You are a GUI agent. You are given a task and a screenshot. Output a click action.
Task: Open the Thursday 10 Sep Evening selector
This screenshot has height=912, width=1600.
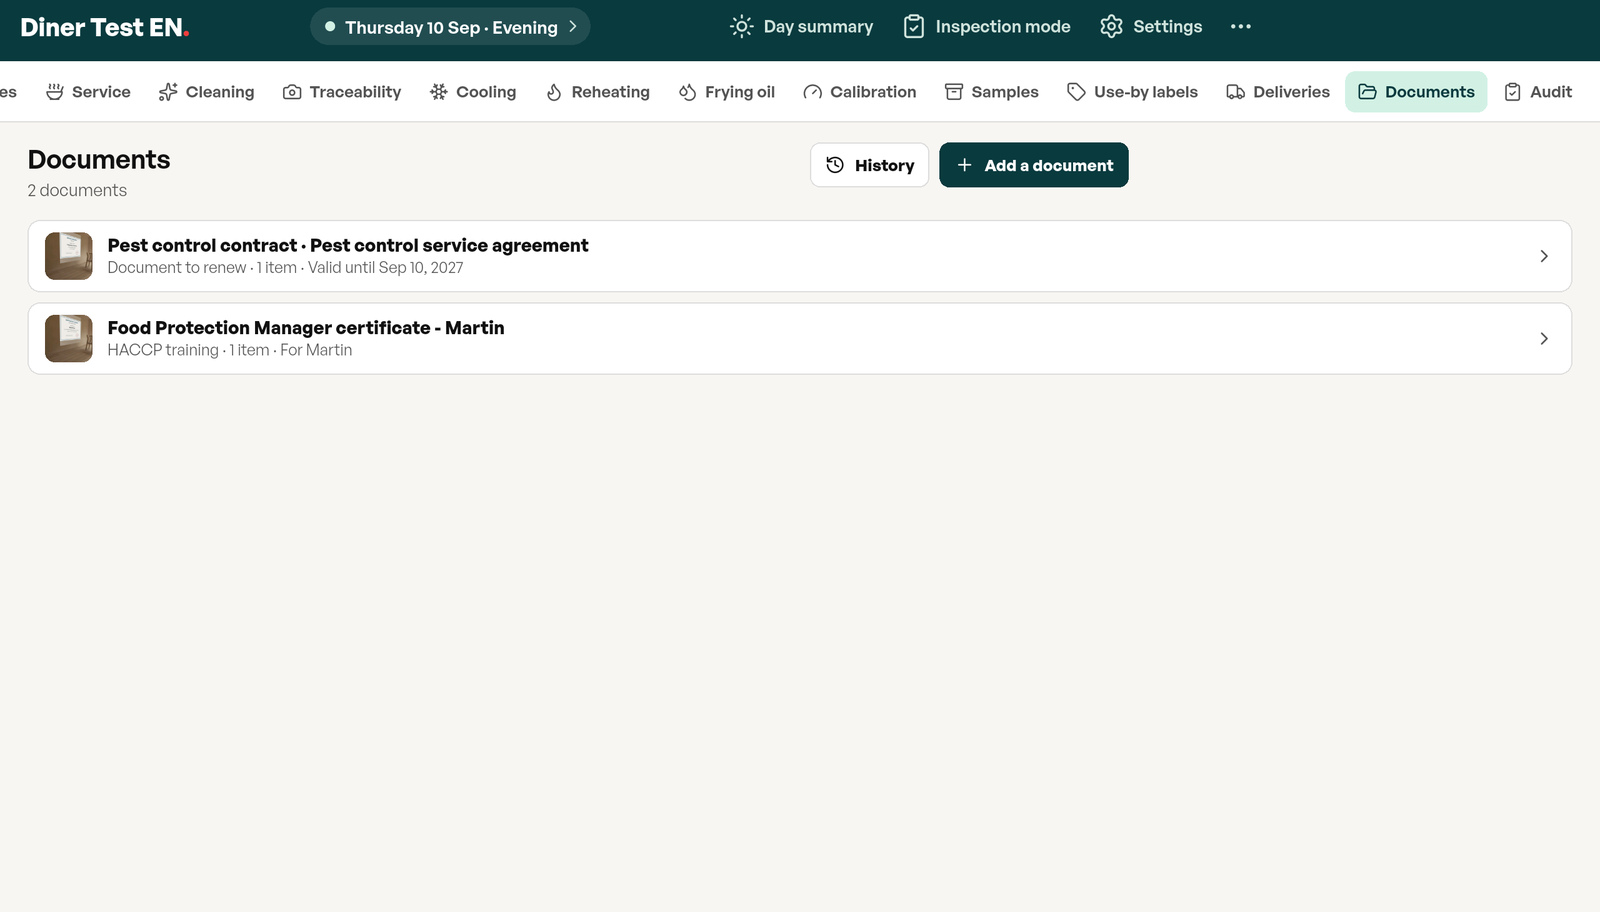(x=450, y=27)
